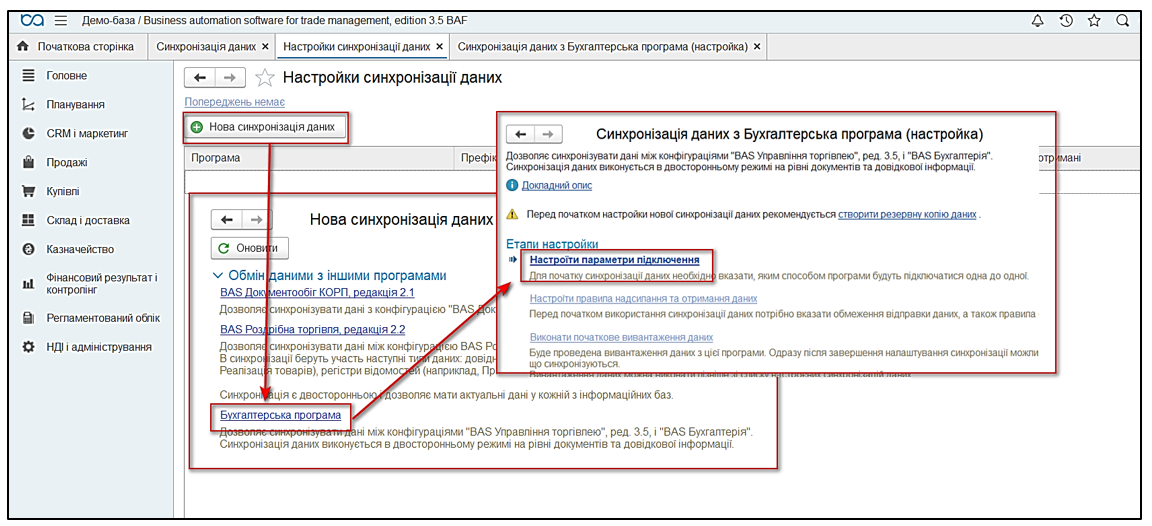Go back in Бухгалтерська програма настройка window
This screenshot has height=526, width=1152.
point(520,134)
